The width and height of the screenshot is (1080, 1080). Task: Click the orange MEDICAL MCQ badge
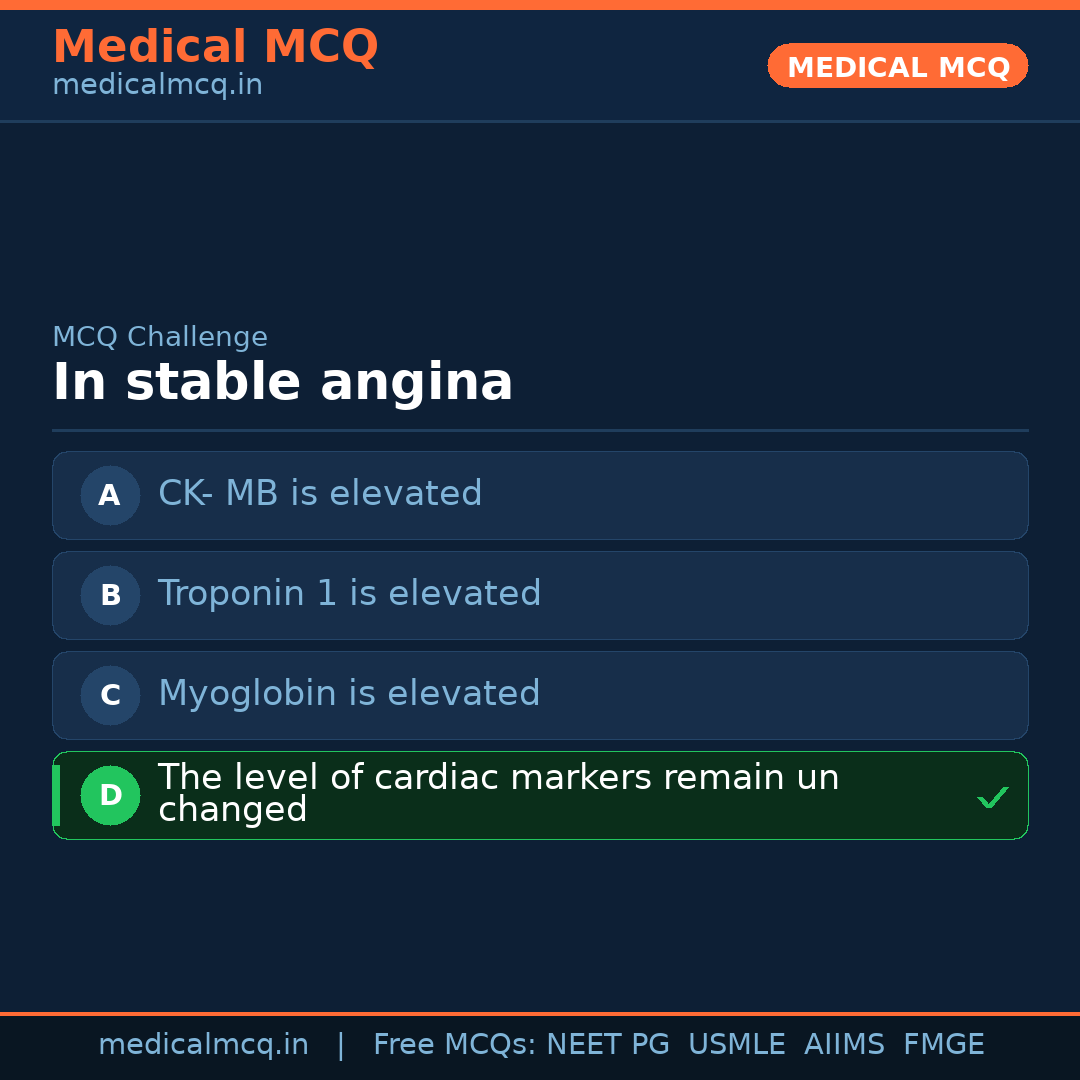[x=897, y=66]
